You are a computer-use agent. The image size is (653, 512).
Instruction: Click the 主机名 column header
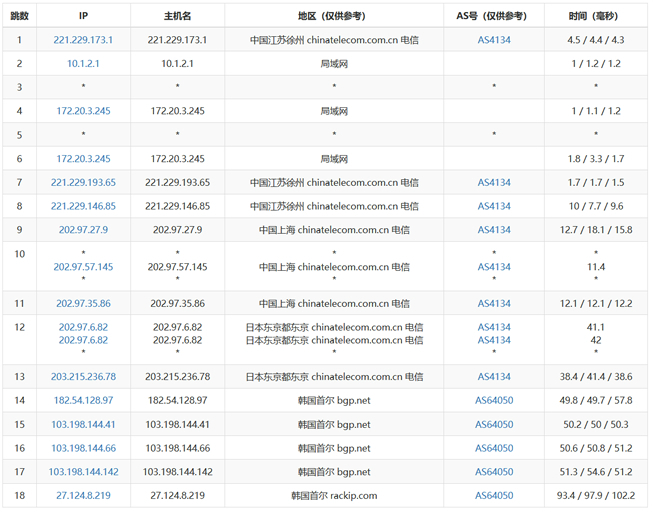[177, 17]
